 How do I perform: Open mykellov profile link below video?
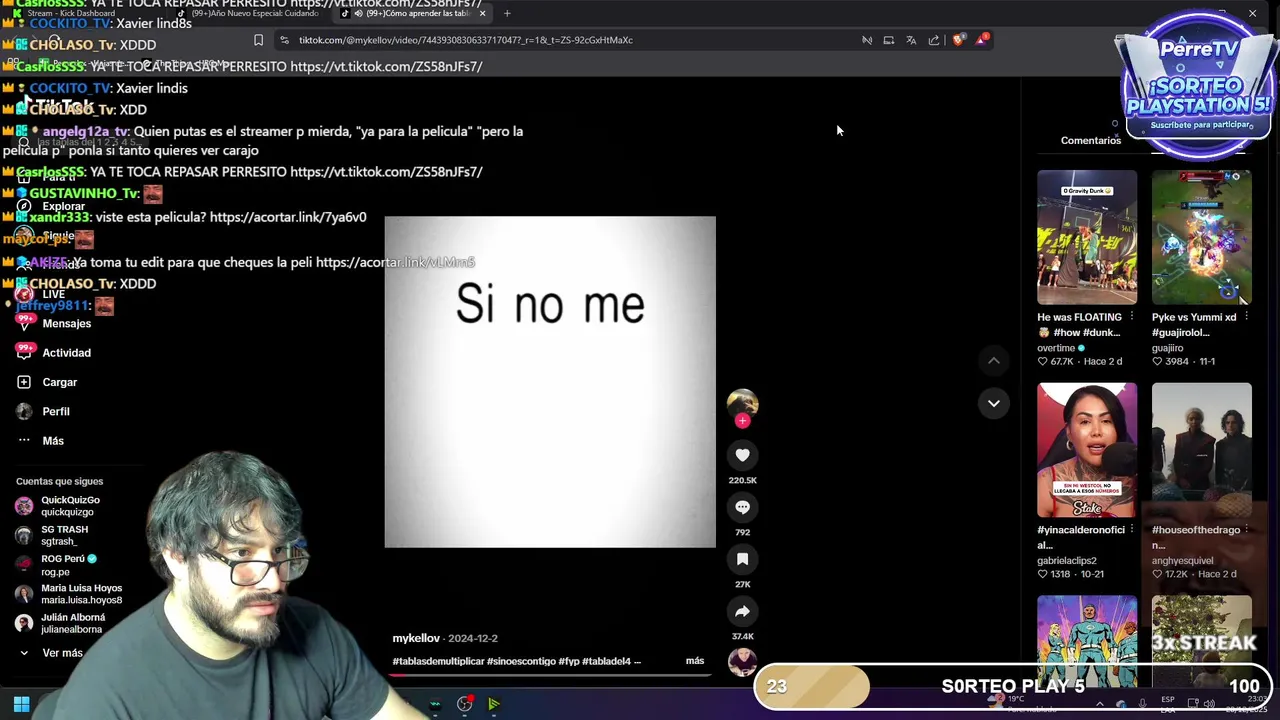[416, 638]
